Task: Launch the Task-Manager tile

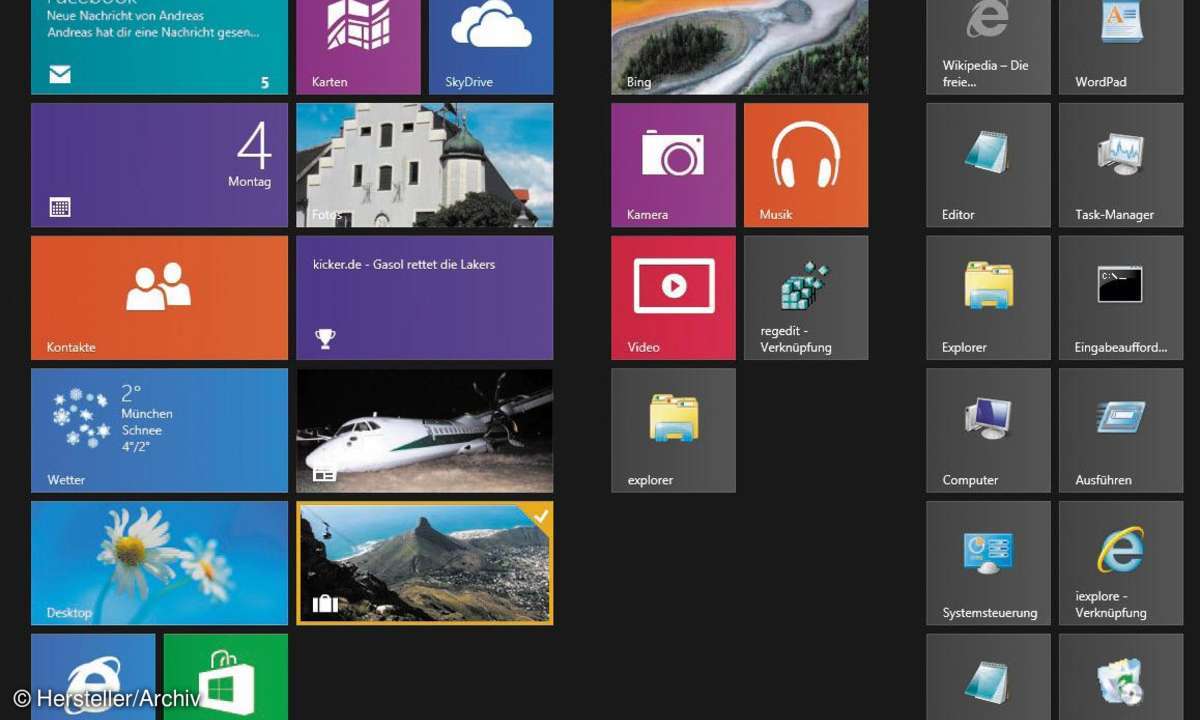Action: tap(1121, 165)
